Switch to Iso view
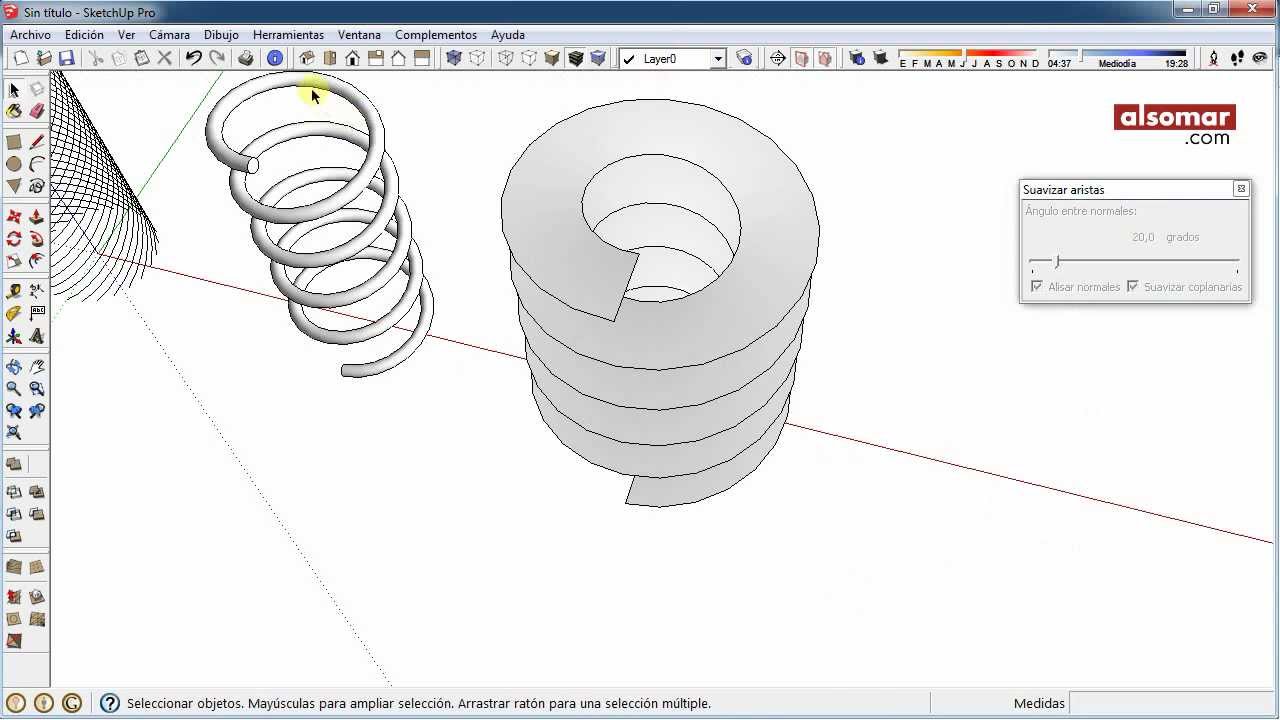The image size is (1280, 720). point(307,59)
